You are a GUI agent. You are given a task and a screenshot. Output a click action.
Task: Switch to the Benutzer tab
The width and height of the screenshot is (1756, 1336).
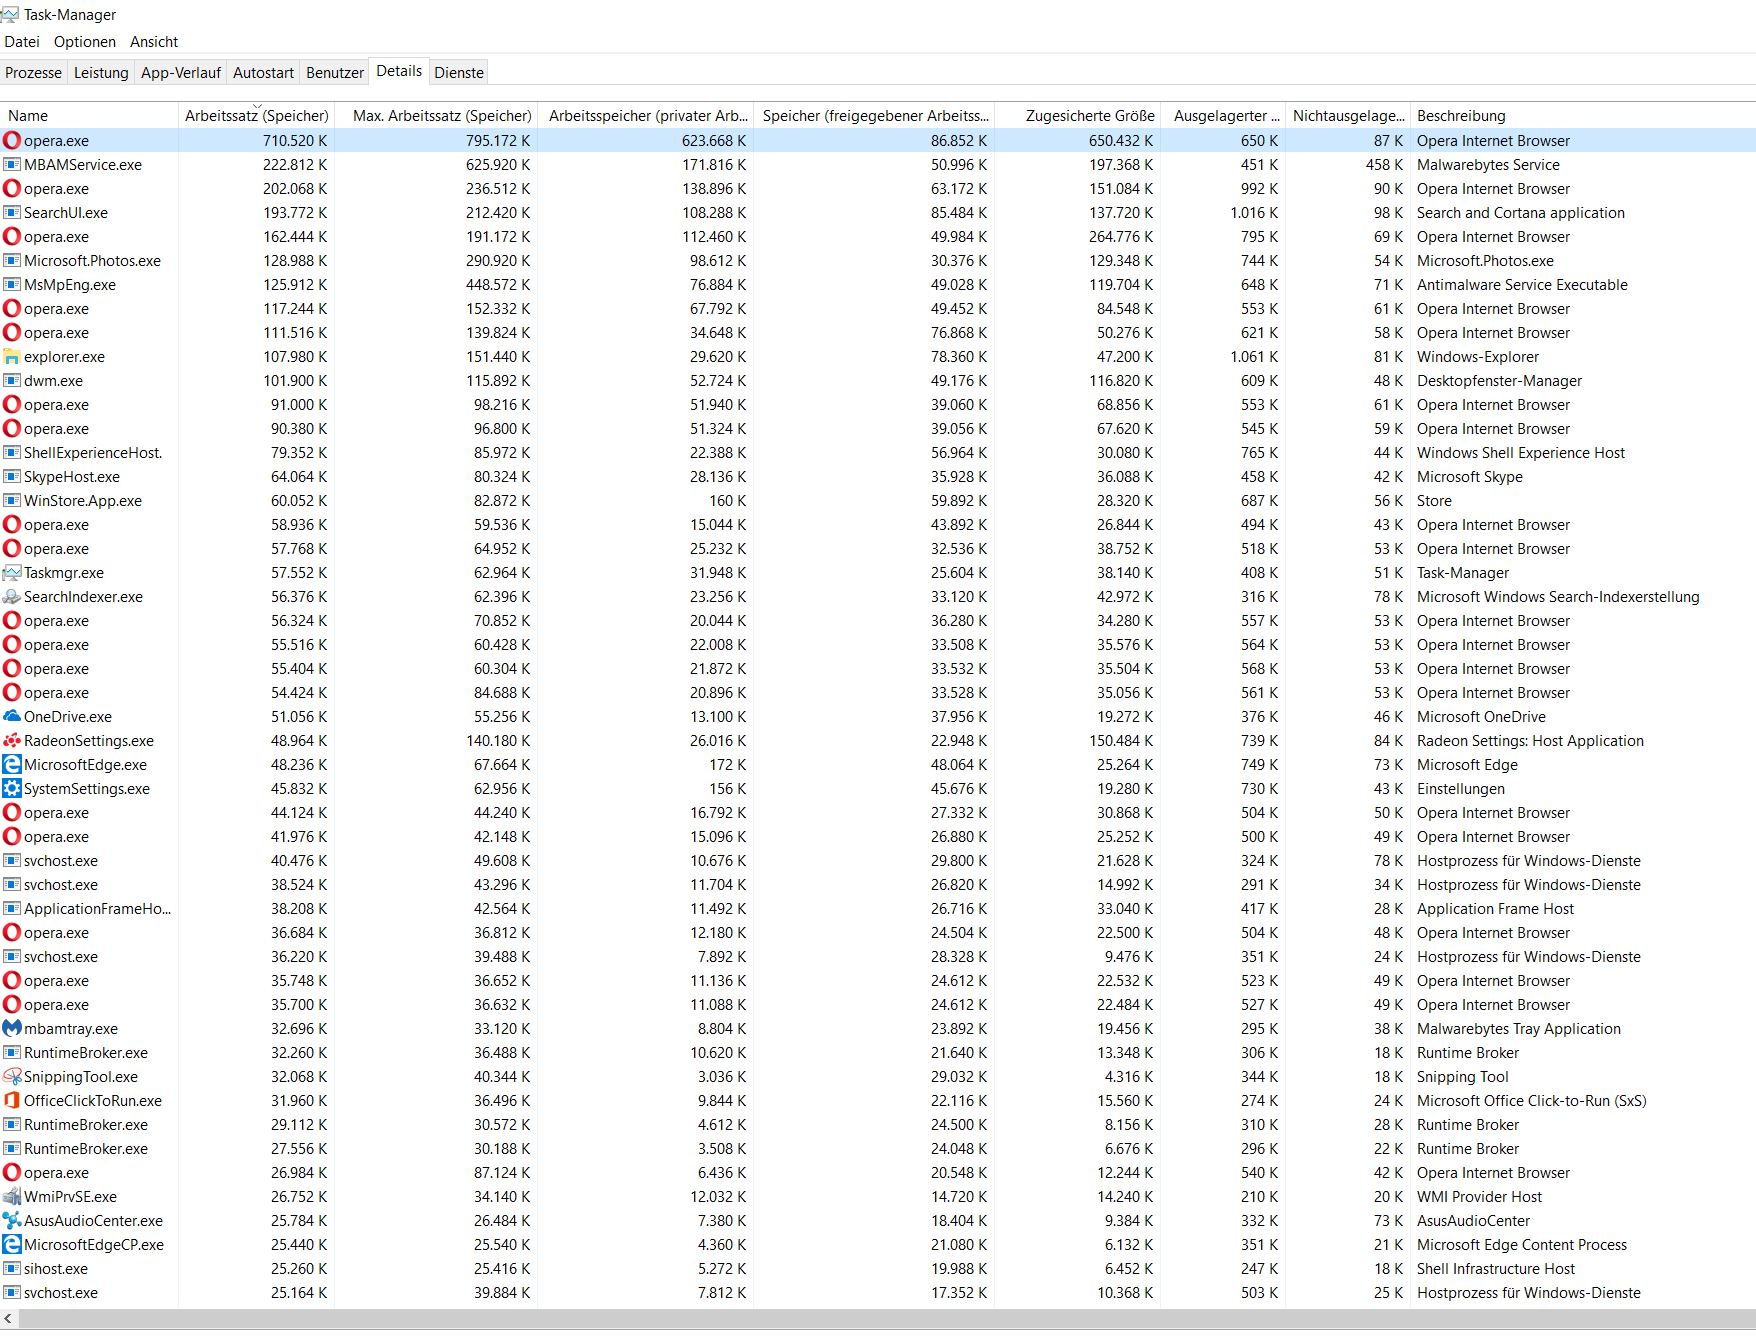[335, 72]
